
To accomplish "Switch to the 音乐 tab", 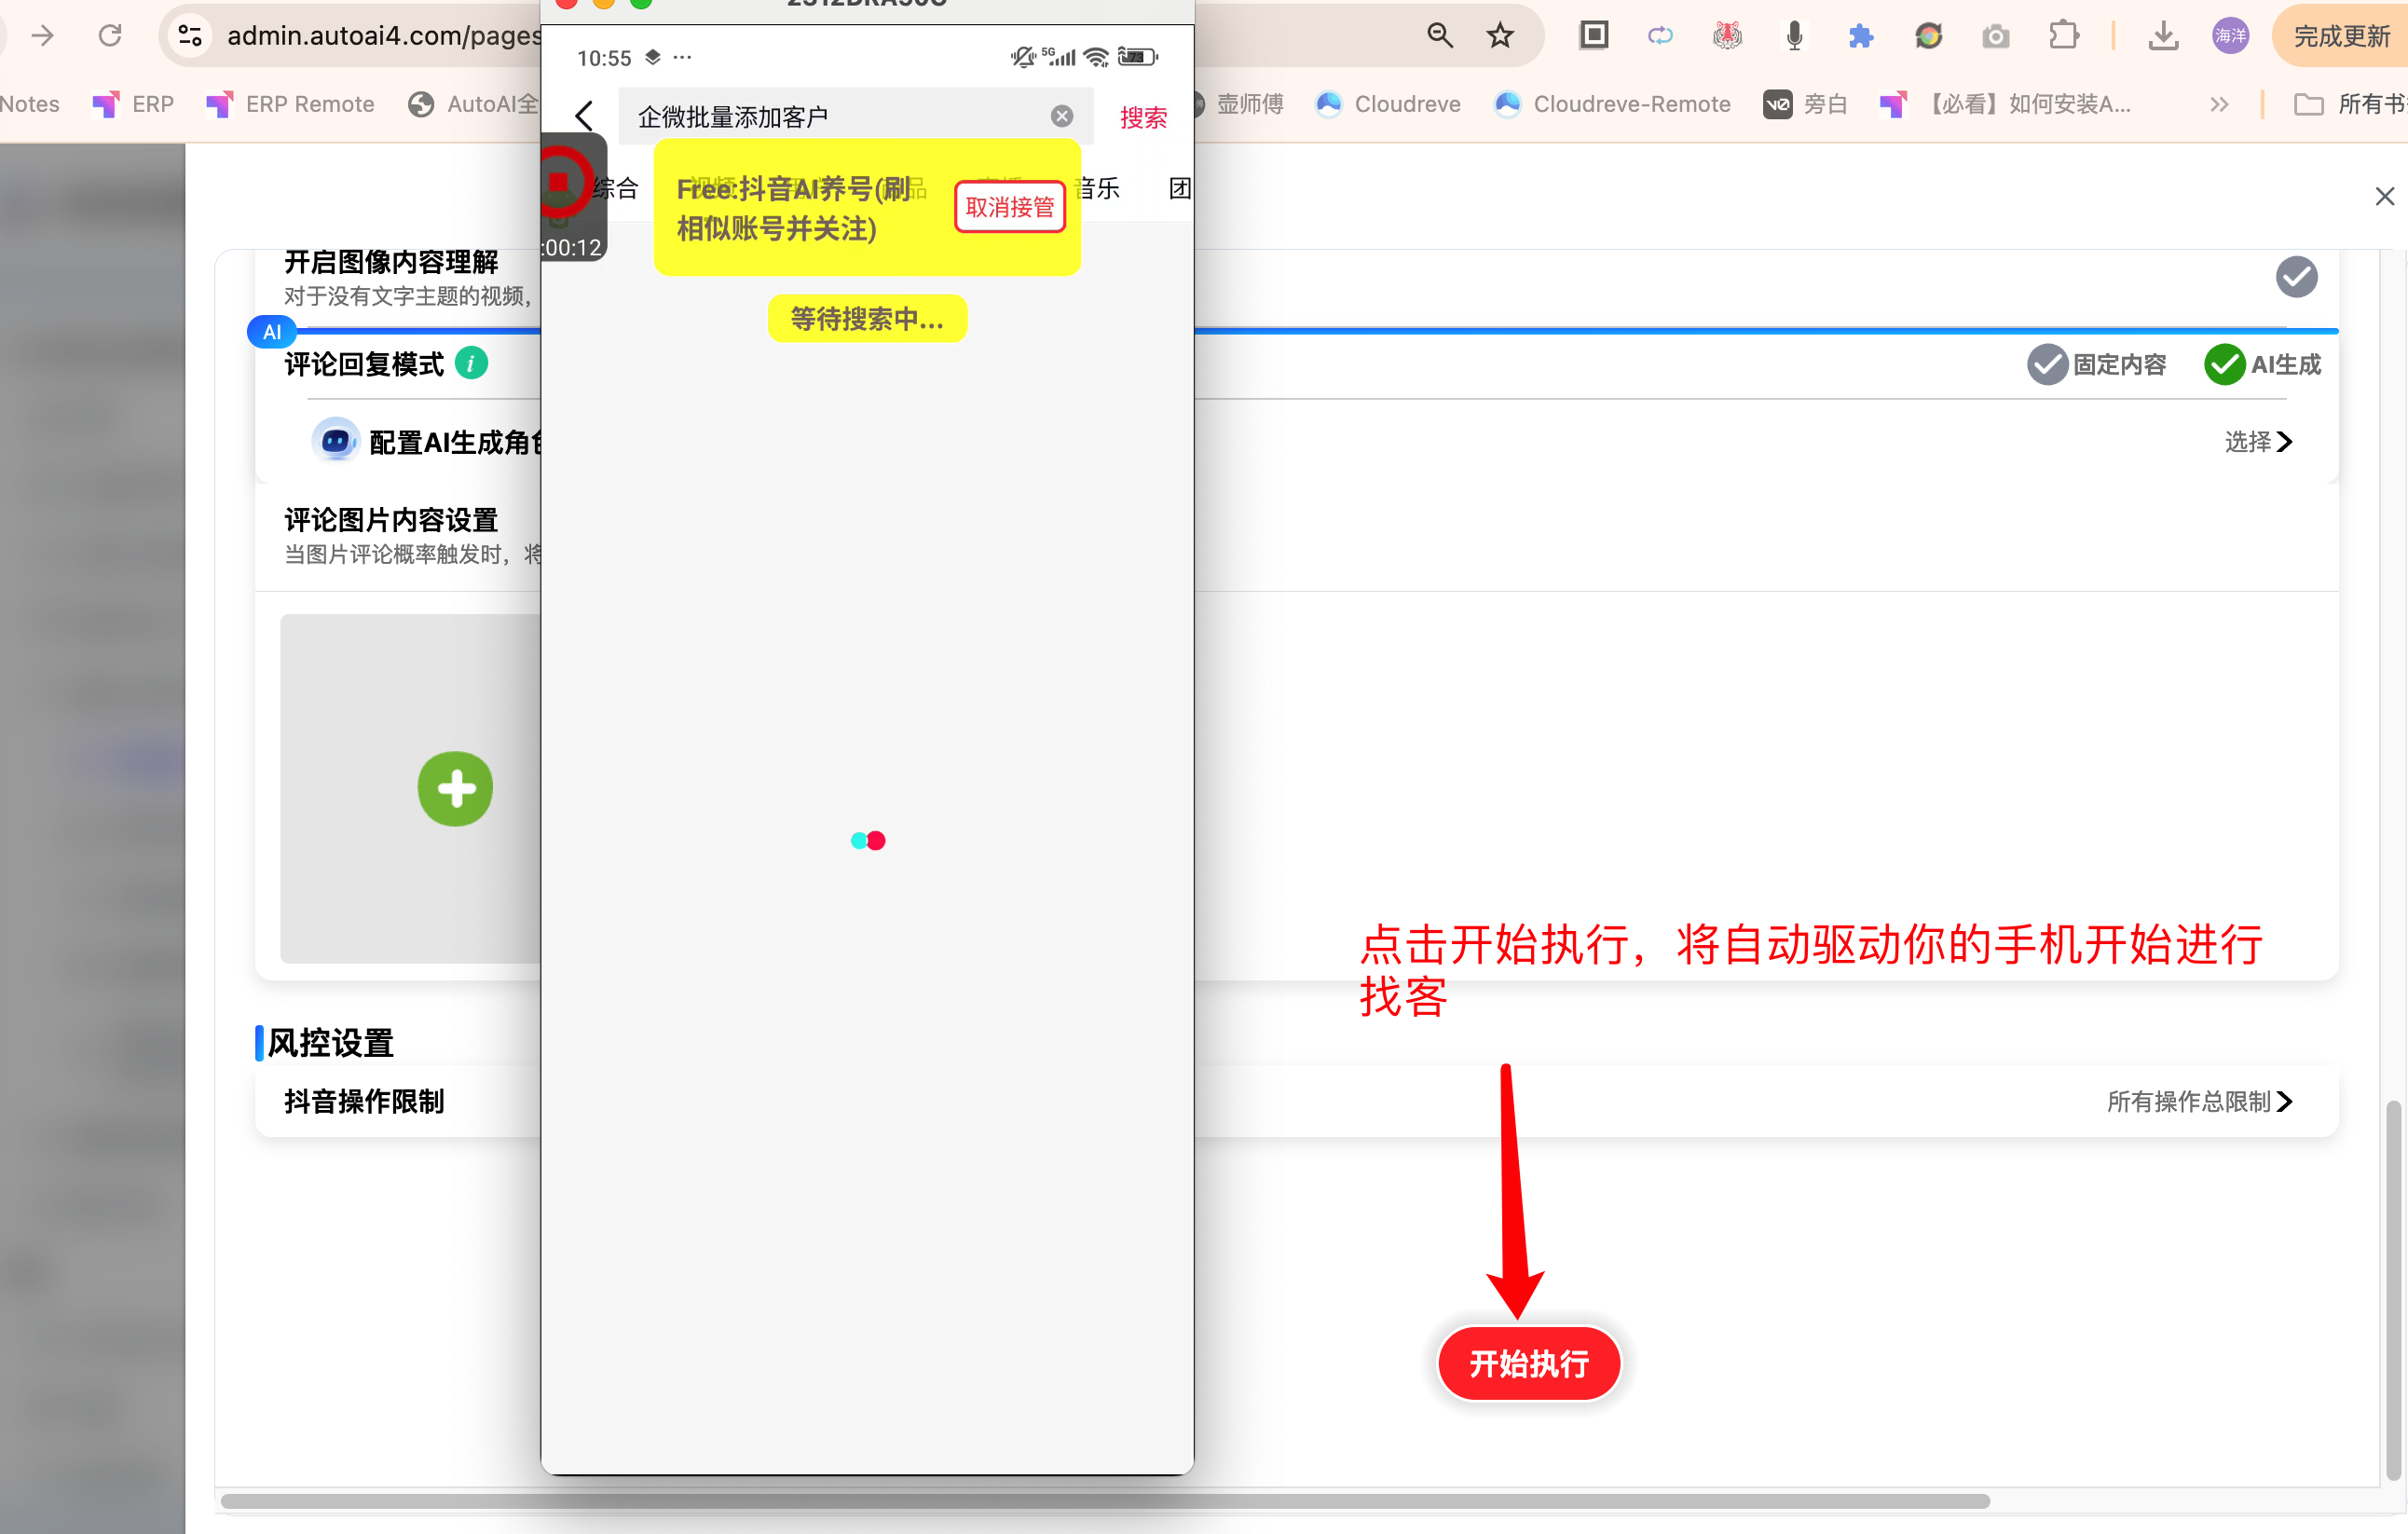I will [x=1098, y=188].
